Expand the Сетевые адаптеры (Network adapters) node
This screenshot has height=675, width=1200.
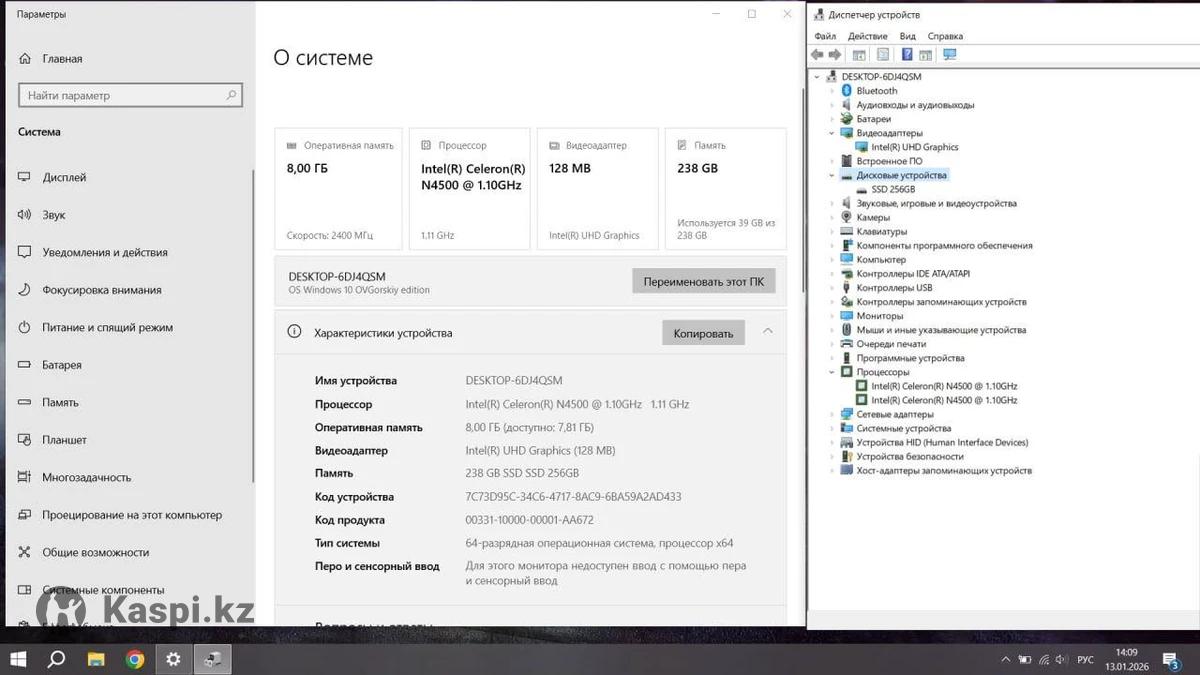pos(831,414)
